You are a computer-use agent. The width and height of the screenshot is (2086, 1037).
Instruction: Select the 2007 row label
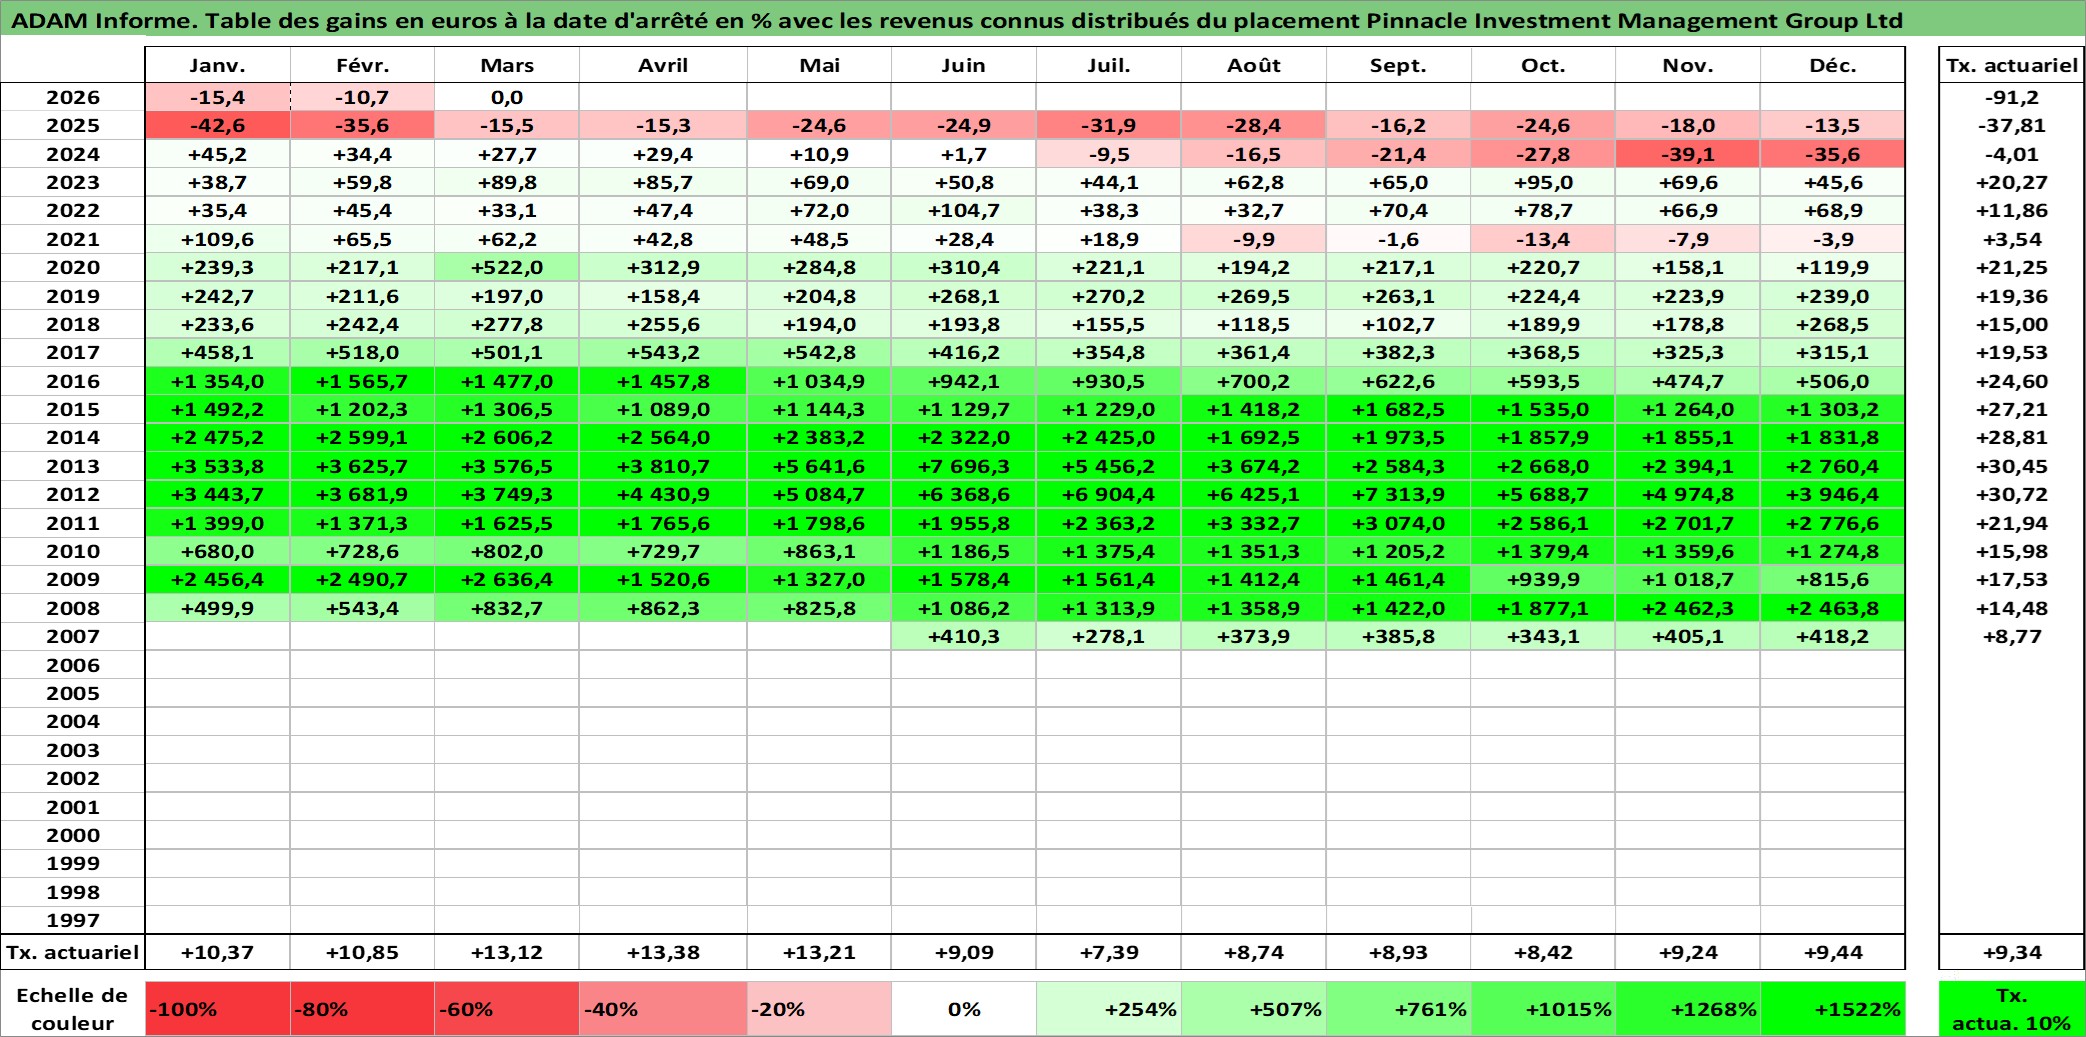73,636
